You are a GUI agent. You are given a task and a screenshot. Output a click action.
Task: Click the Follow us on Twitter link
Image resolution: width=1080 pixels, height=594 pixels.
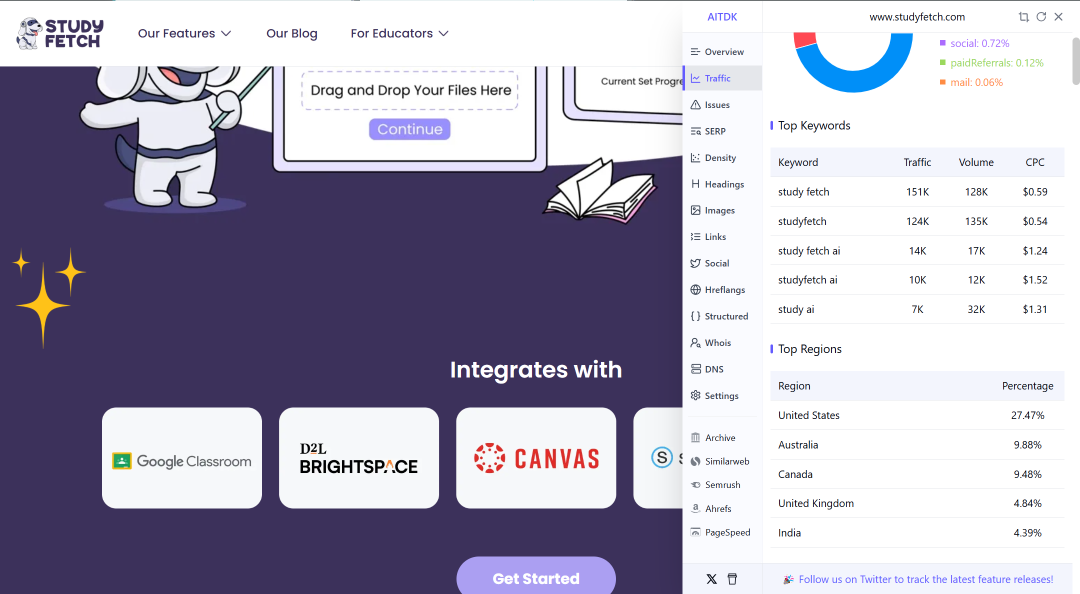pos(926,580)
